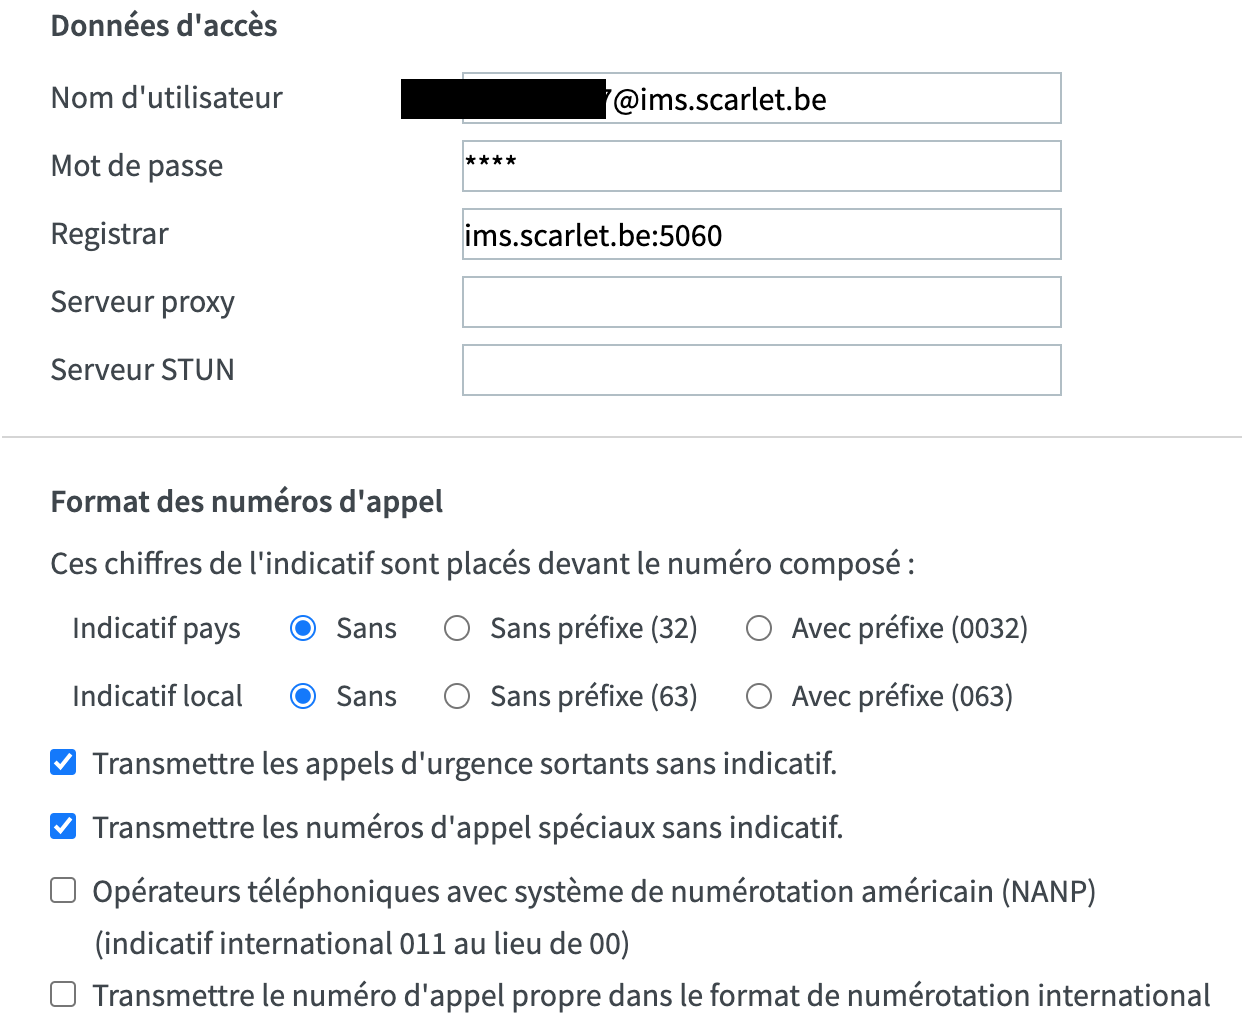Click the "Opérateurs téléphoniques" NANP label
1242x1028 pixels.
[594, 891]
